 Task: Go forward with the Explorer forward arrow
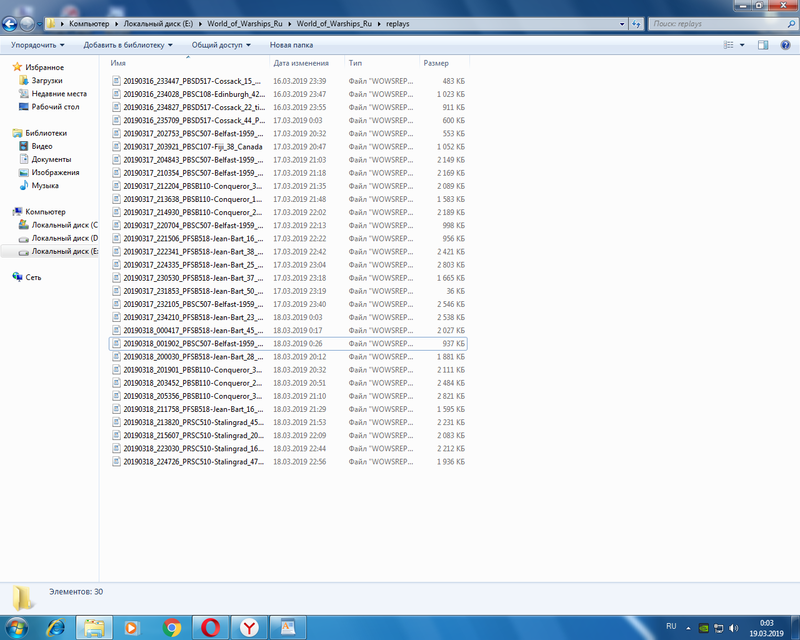[27, 24]
